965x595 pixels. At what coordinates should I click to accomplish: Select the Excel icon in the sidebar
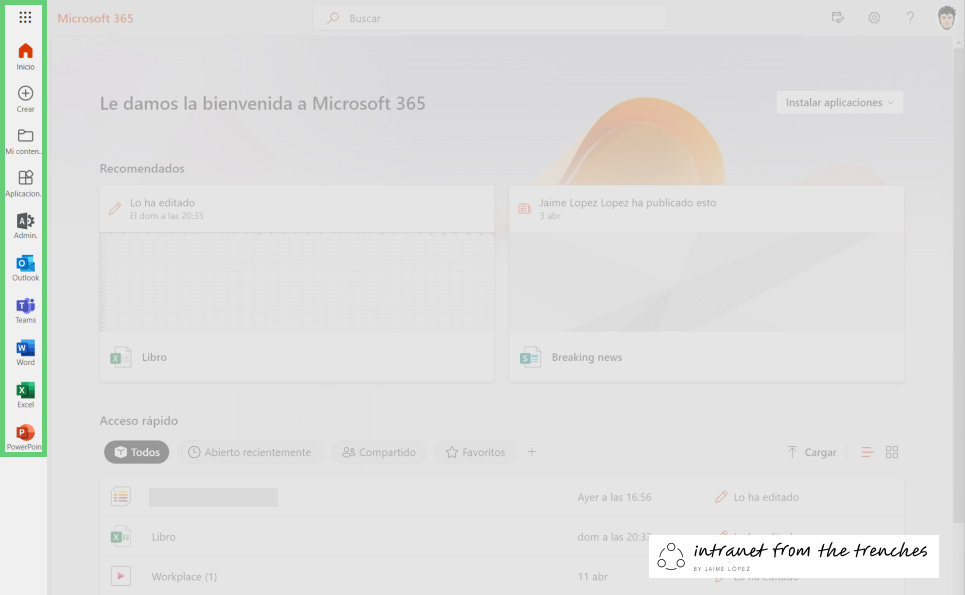click(24, 391)
